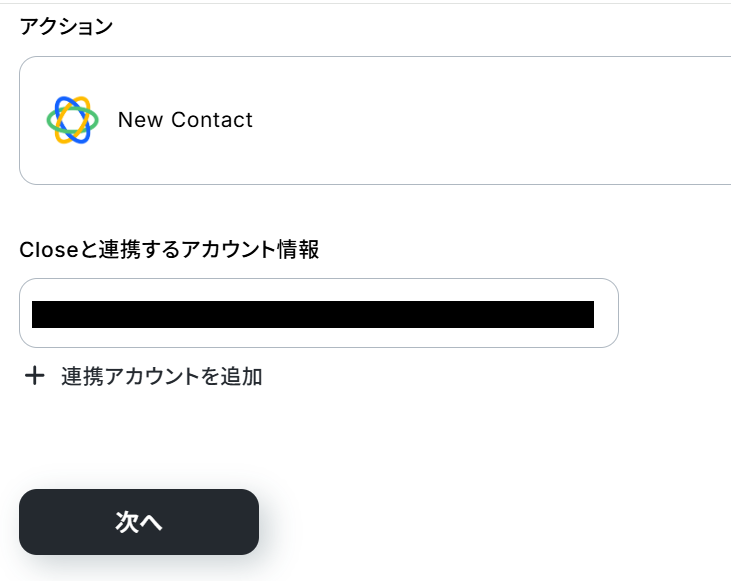Focus the account field below アカウント情報
Viewport: 731px width, 581px height.
click(318, 313)
